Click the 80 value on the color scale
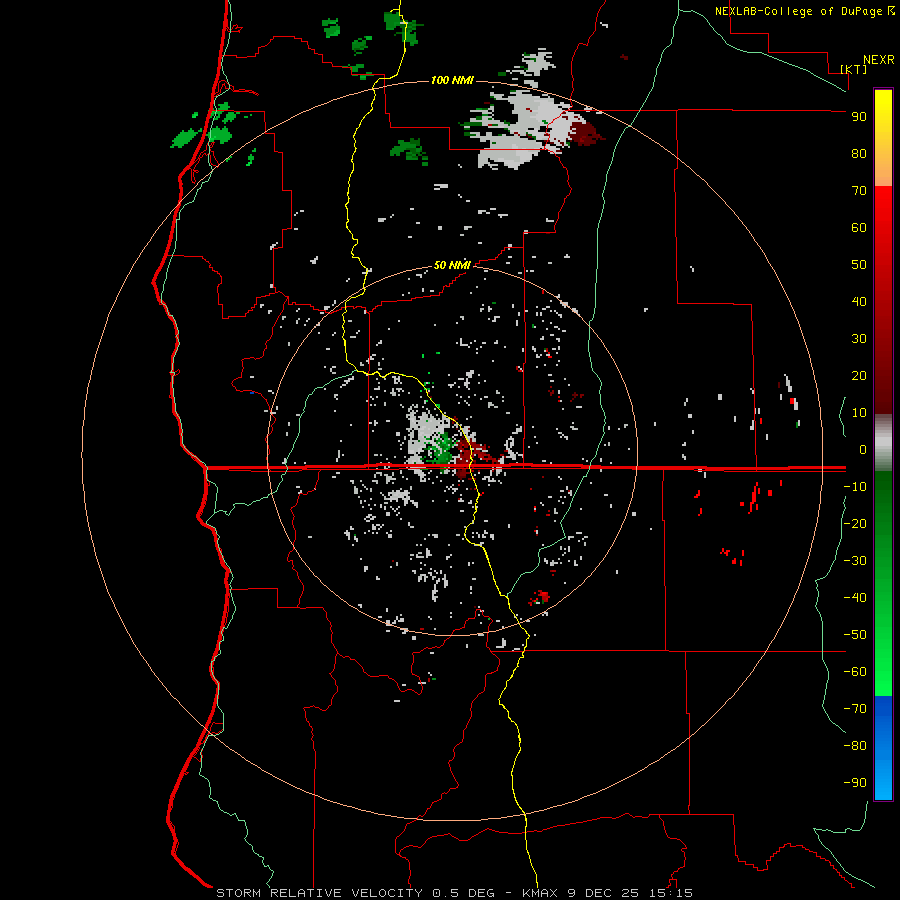The width and height of the screenshot is (900, 900). pos(859,154)
